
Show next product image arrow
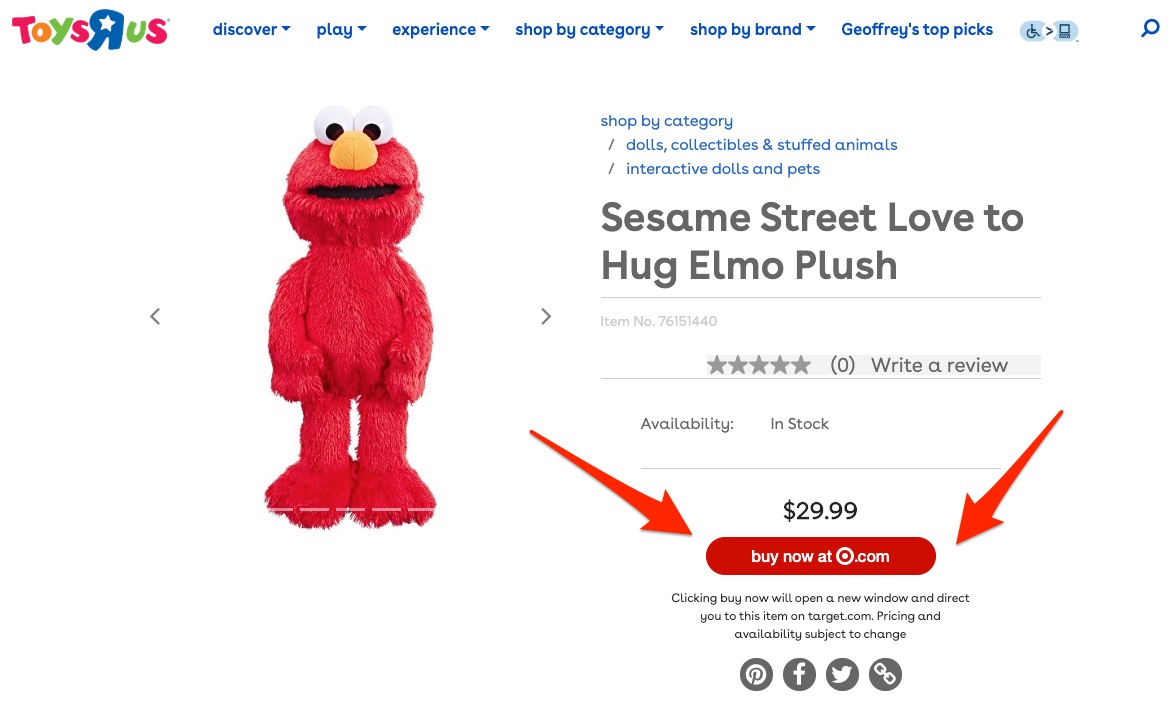(x=546, y=317)
